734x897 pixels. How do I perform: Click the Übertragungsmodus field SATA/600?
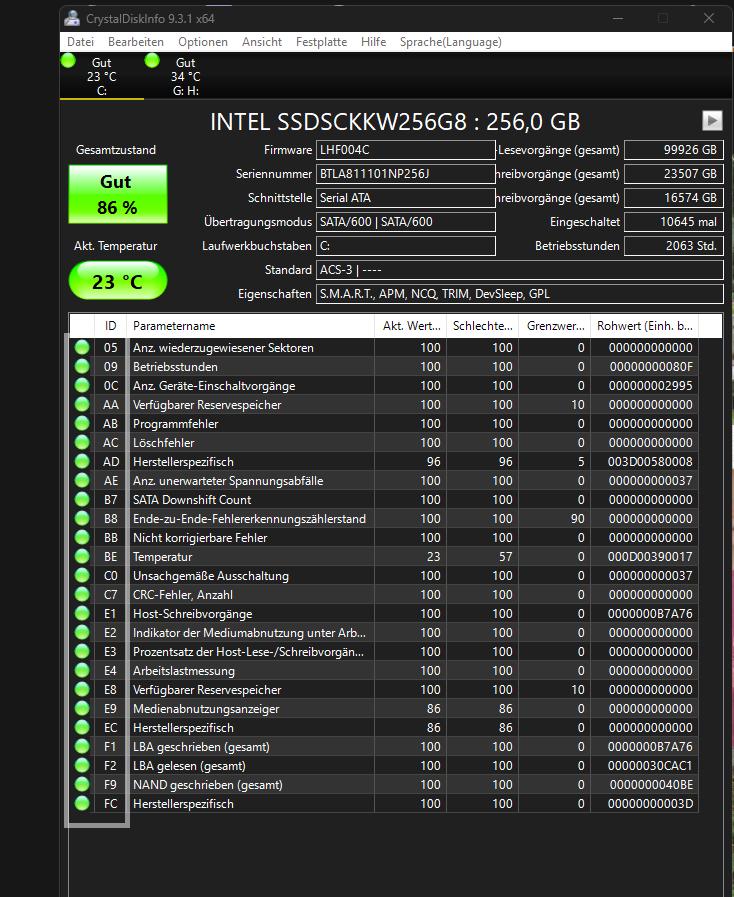click(x=406, y=222)
